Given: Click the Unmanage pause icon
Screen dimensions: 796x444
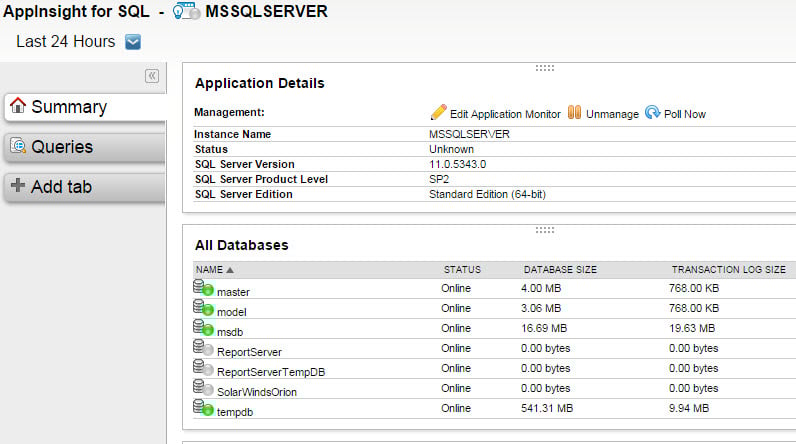Looking at the screenshot, I should tap(574, 112).
